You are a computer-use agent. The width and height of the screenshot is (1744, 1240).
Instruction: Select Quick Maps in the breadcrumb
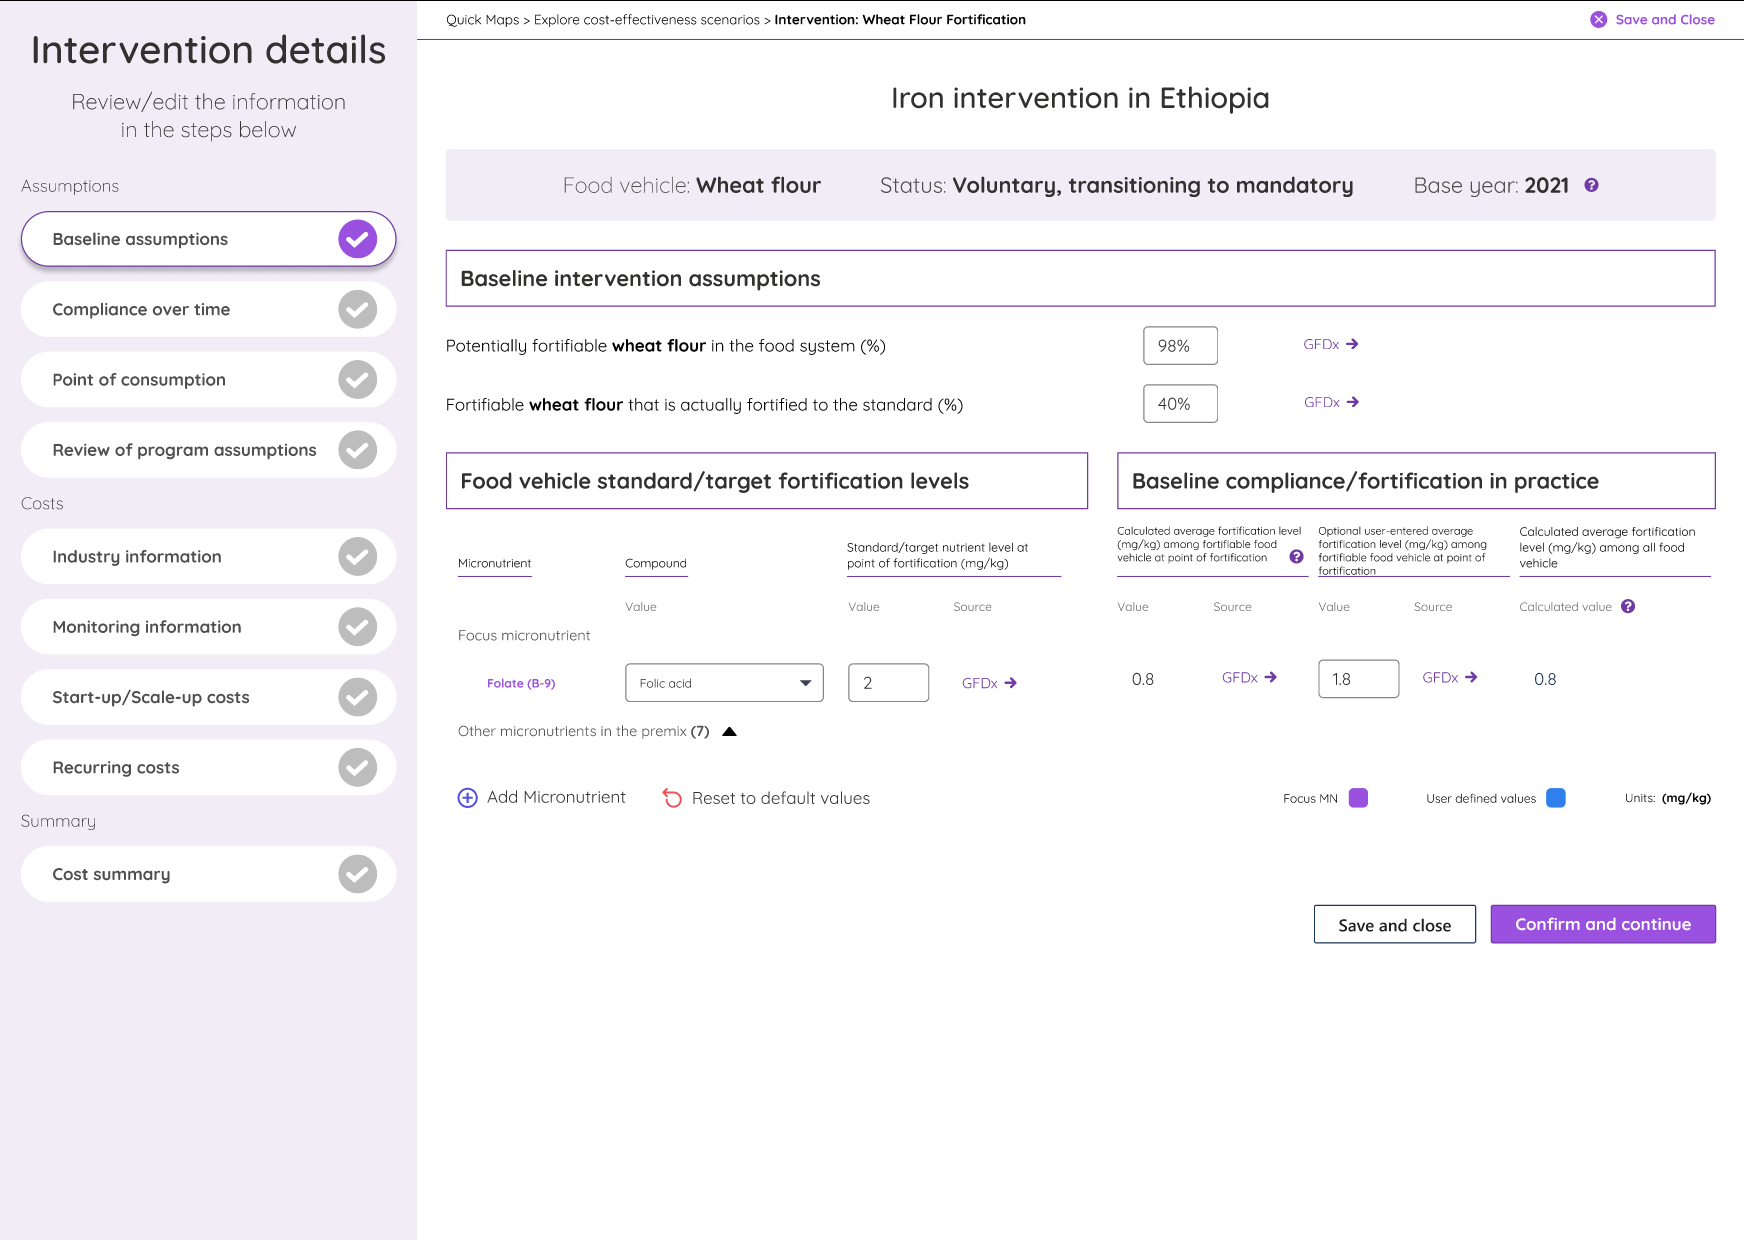click(482, 19)
